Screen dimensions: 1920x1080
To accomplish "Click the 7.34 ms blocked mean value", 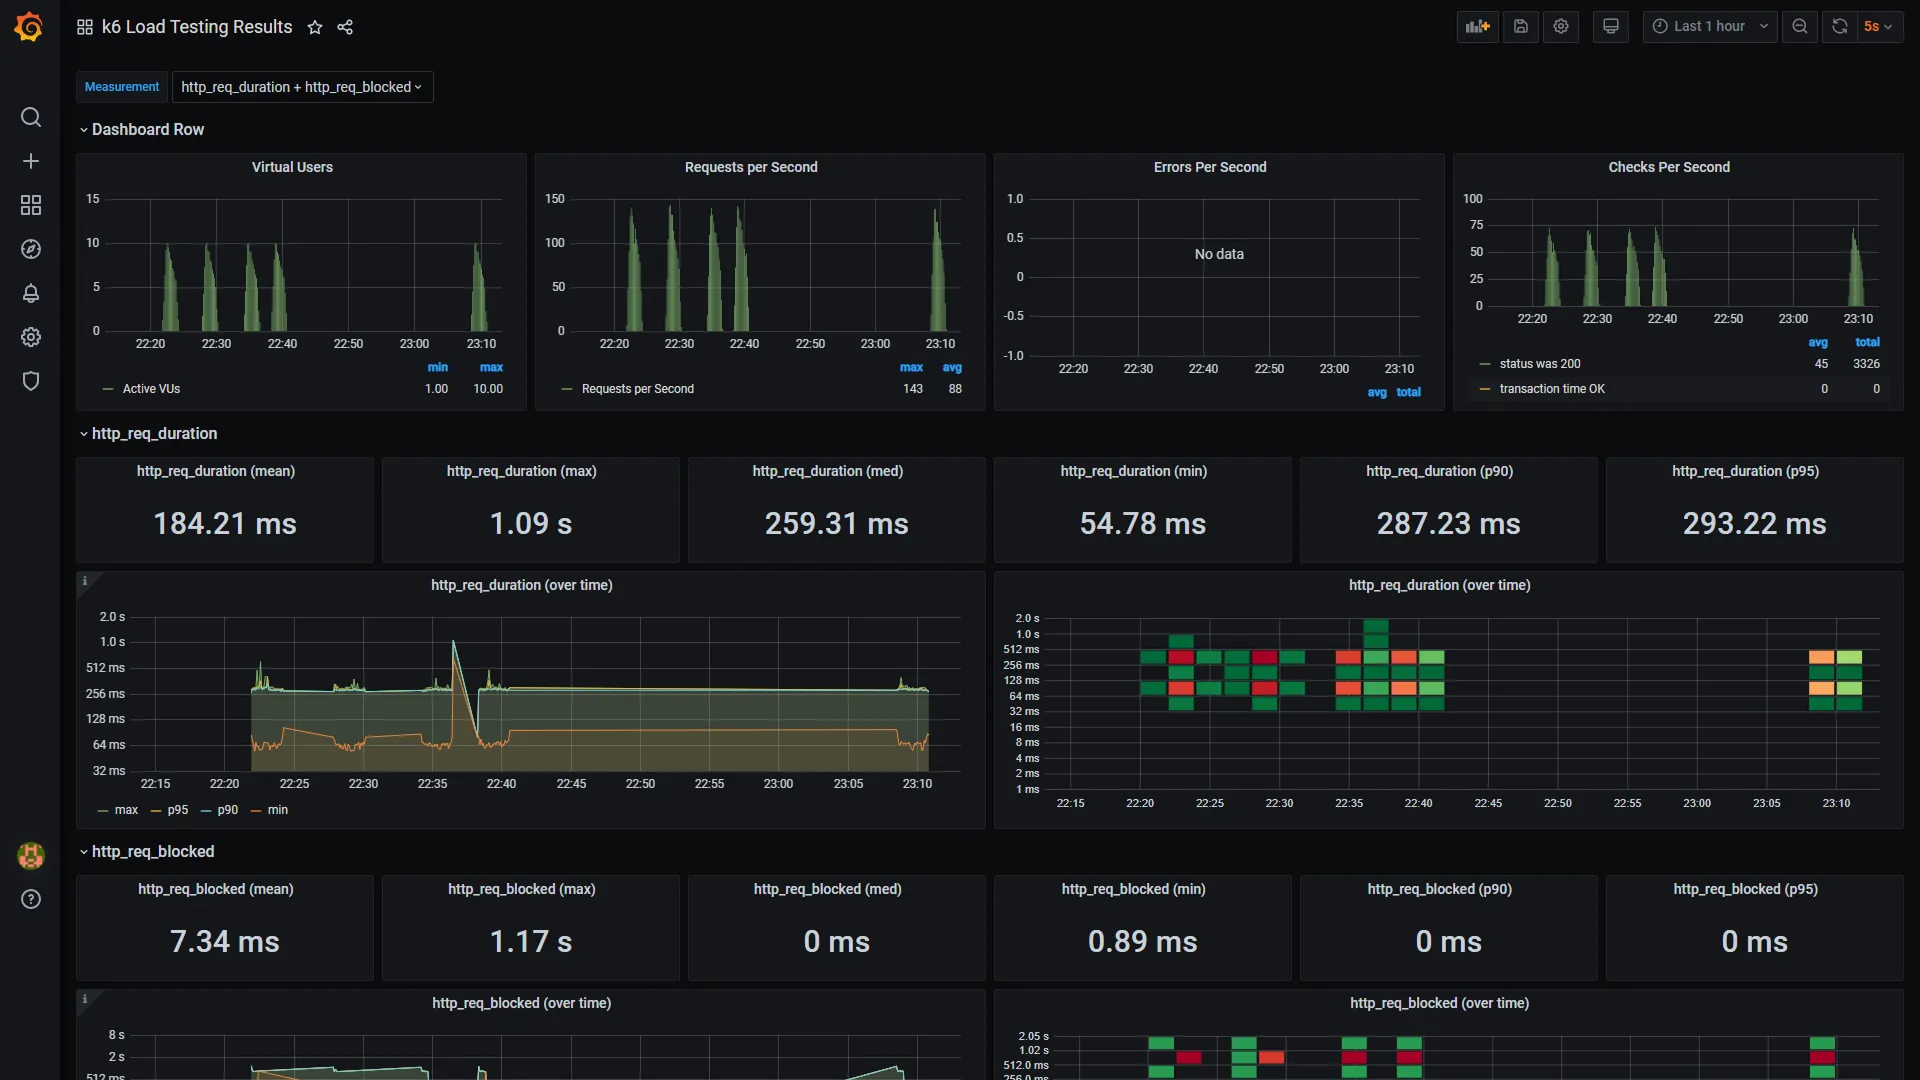I will pos(225,942).
